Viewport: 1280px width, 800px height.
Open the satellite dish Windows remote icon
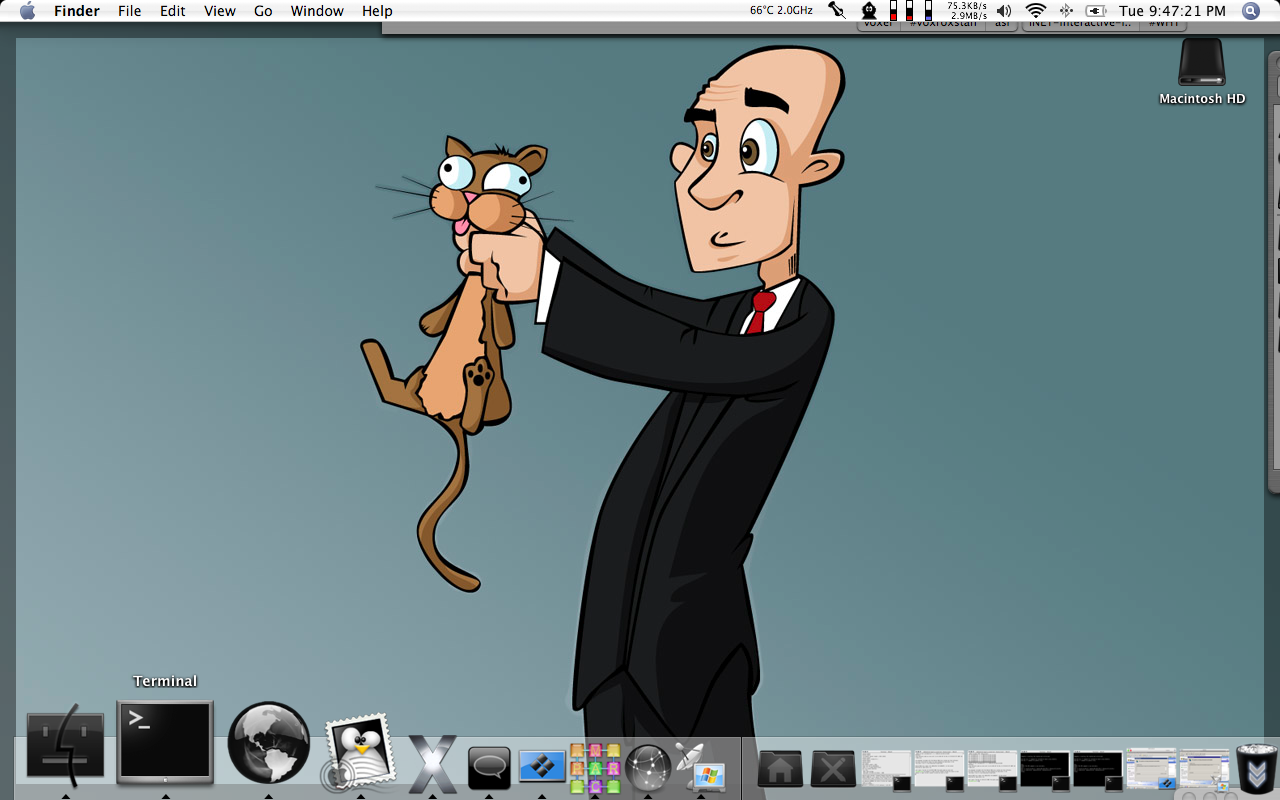700,767
